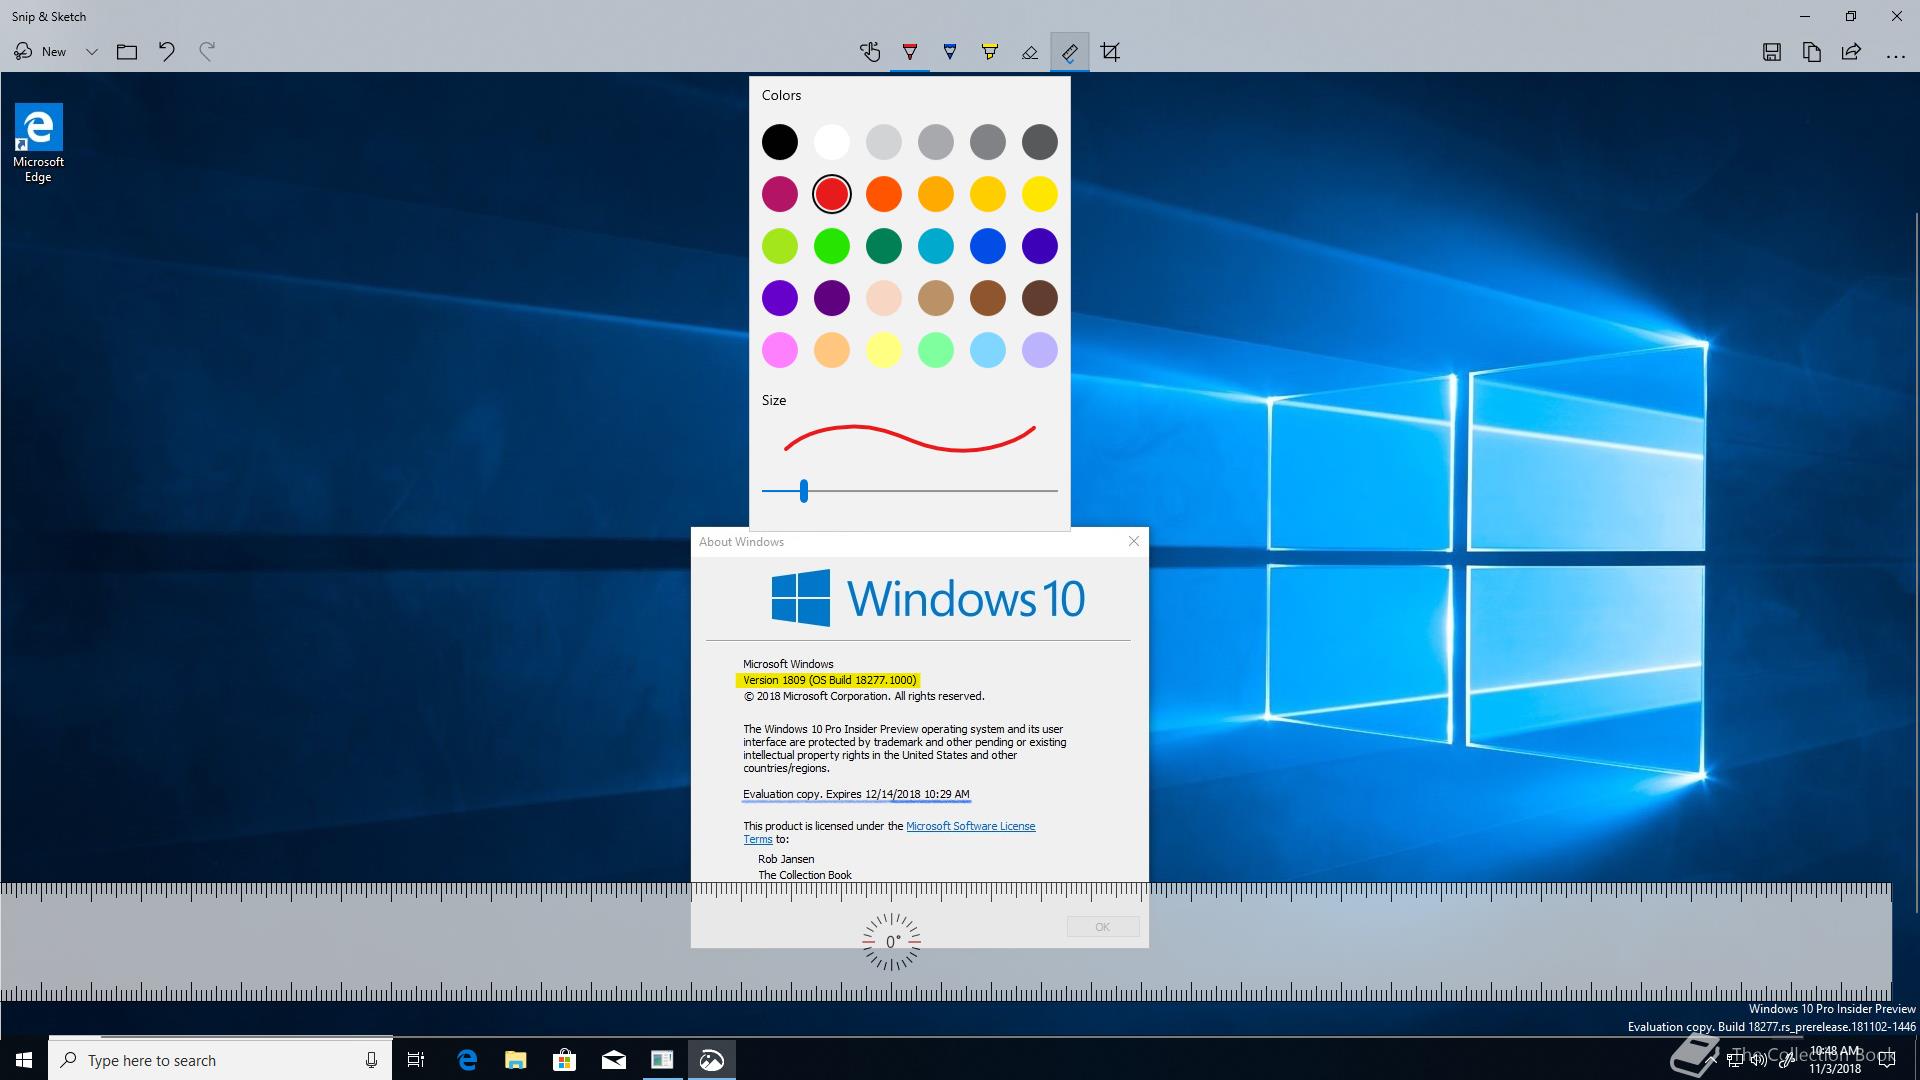Click the ruler's 0° angle dial
The height and width of the screenshot is (1080, 1920).
tap(891, 942)
